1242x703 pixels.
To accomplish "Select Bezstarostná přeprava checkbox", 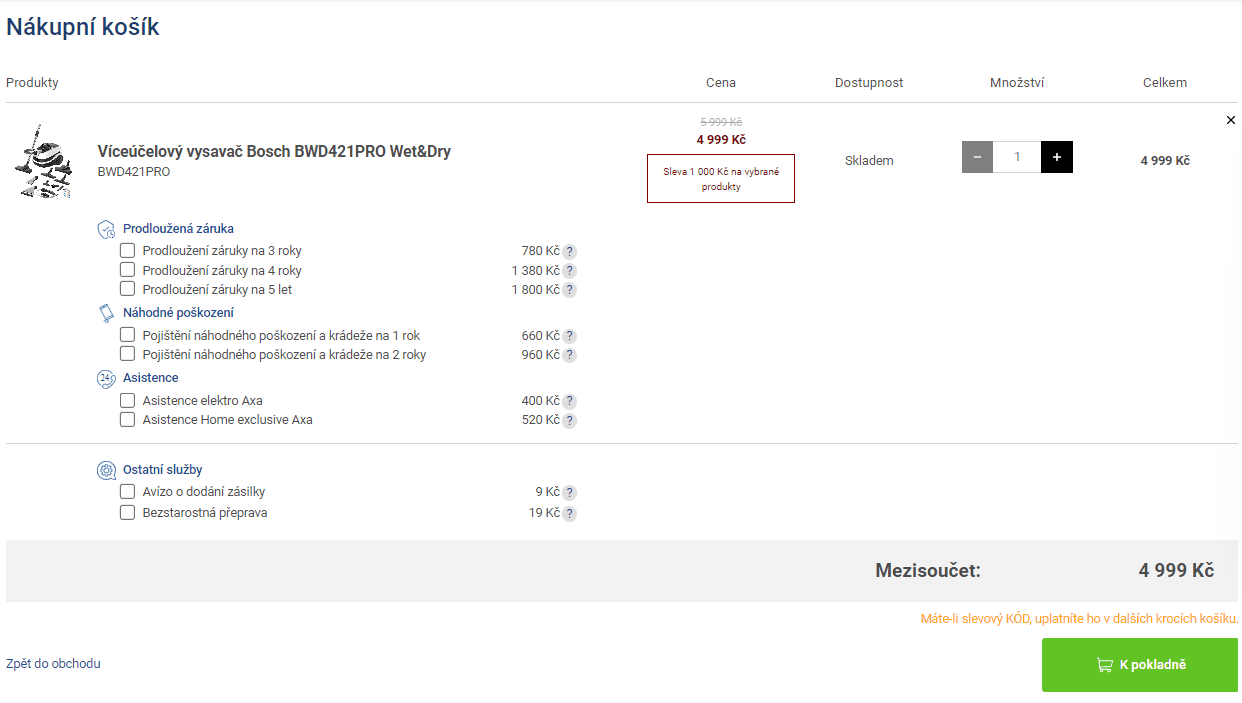I will (x=127, y=512).
